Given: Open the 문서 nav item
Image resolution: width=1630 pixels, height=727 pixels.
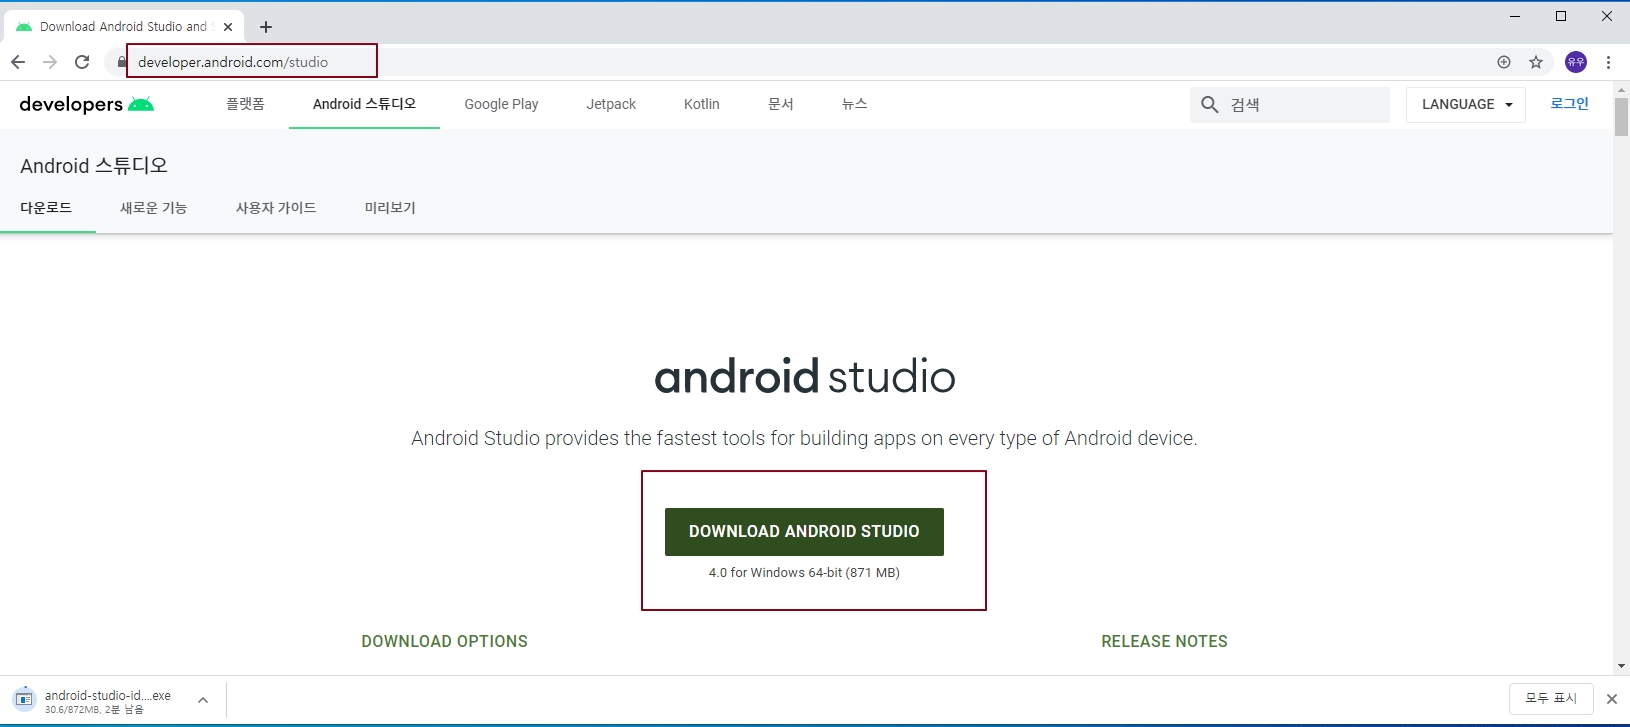Looking at the screenshot, I should [x=781, y=104].
